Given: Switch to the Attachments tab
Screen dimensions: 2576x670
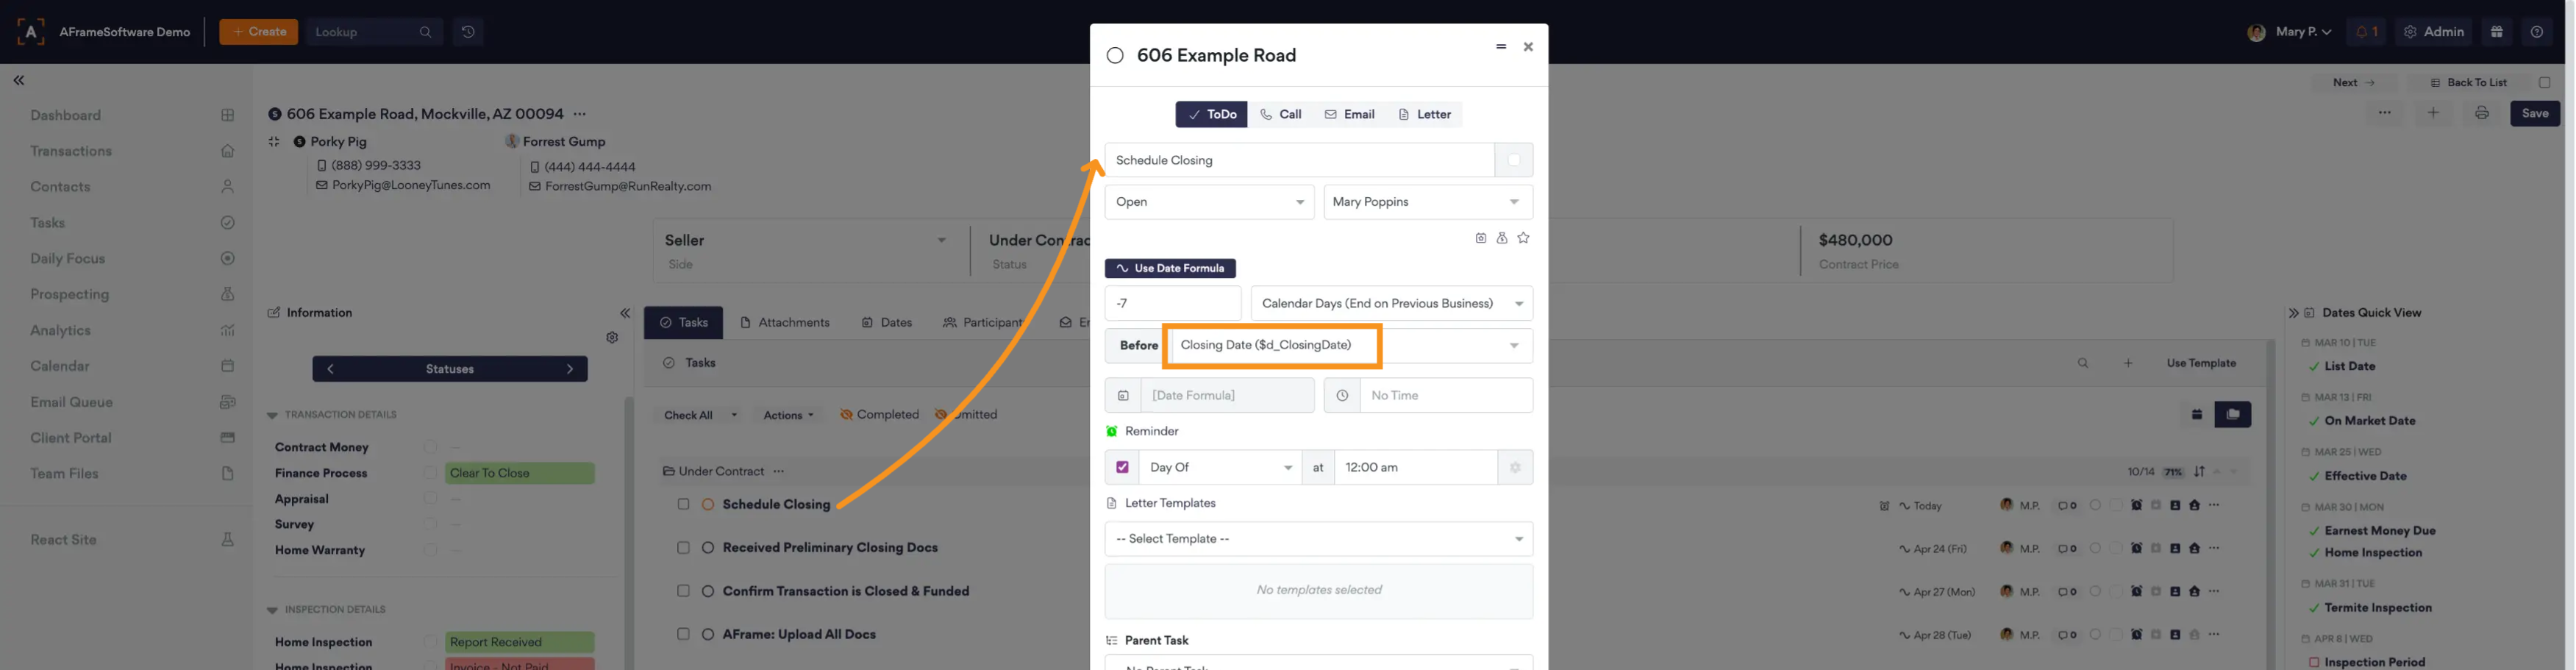Looking at the screenshot, I should point(785,323).
